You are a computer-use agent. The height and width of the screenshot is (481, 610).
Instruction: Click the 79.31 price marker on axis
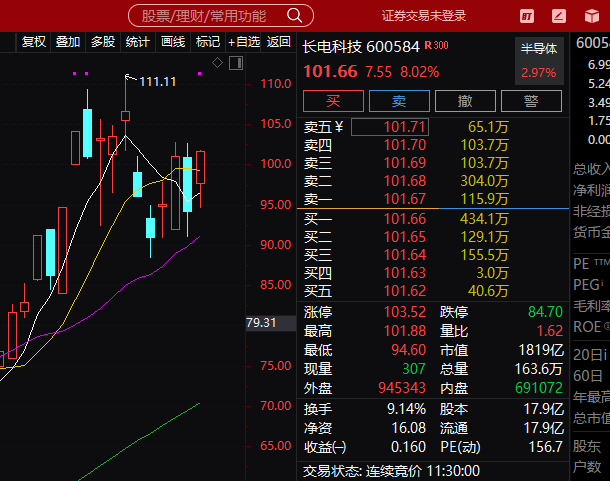[x=271, y=323]
